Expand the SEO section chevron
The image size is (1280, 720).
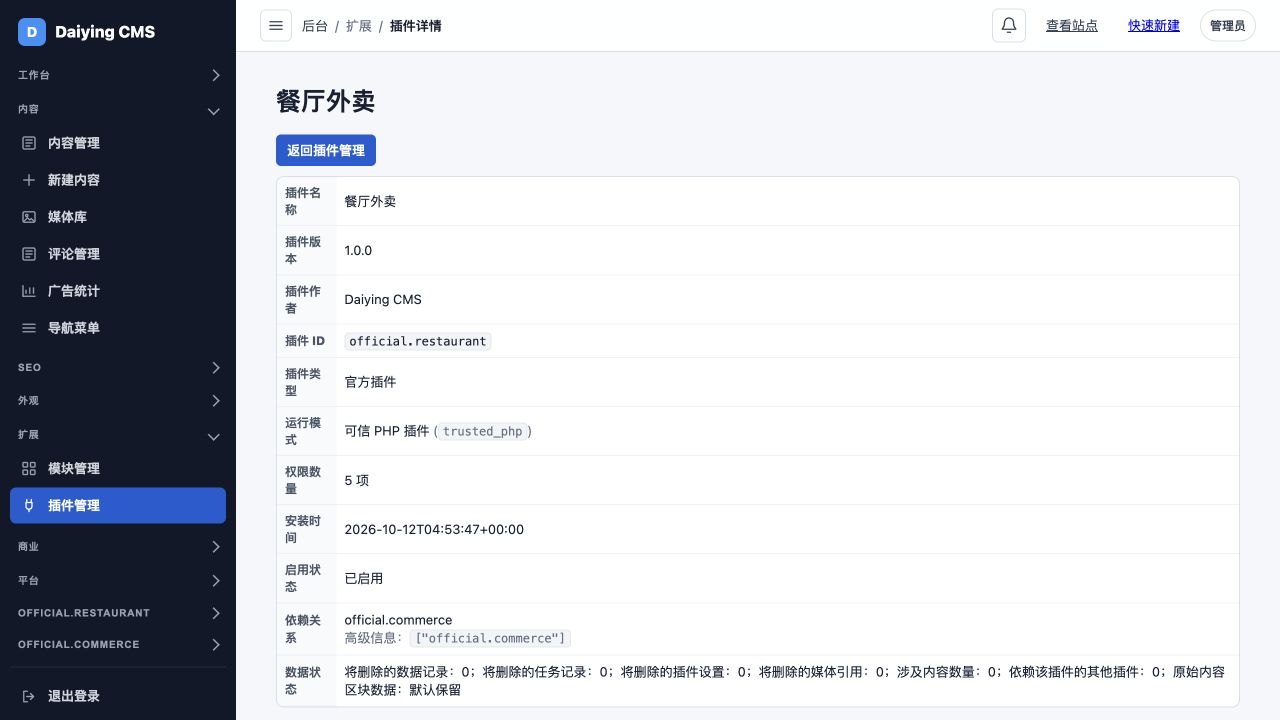click(x=216, y=368)
